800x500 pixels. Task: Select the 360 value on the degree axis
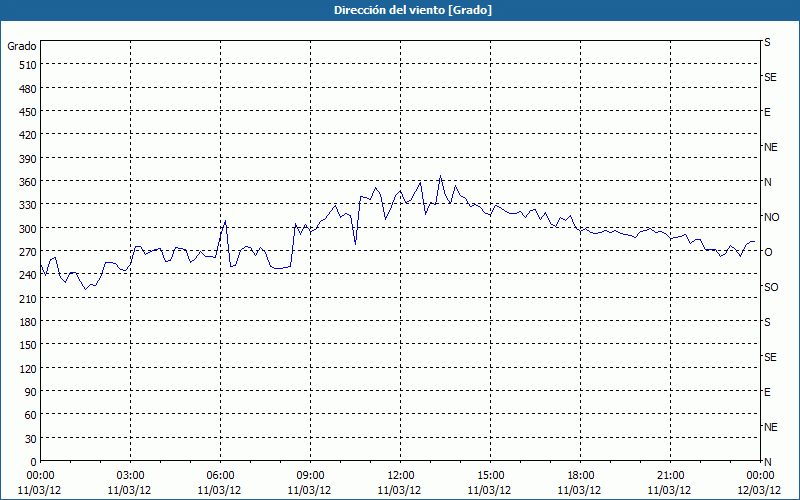(28, 182)
